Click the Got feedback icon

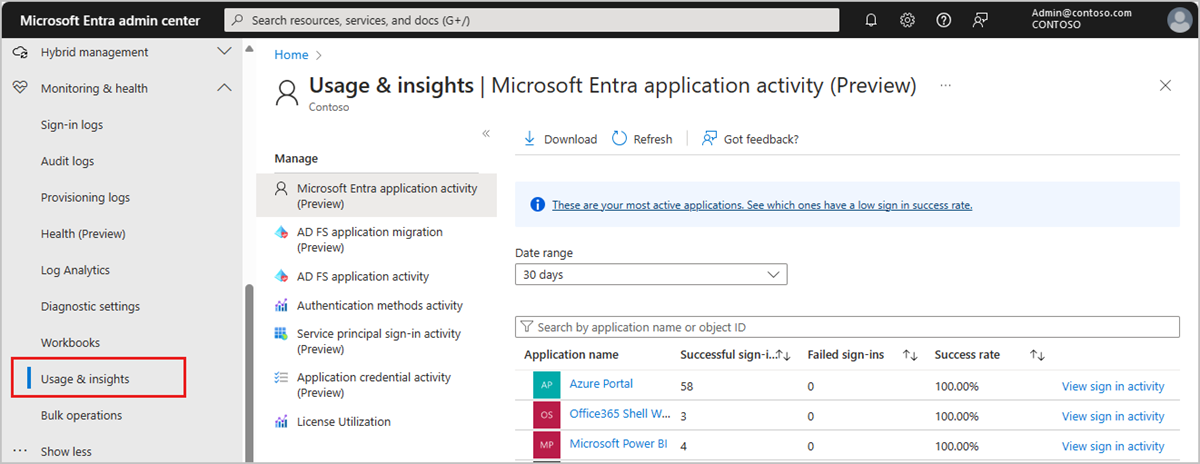coord(710,139)
